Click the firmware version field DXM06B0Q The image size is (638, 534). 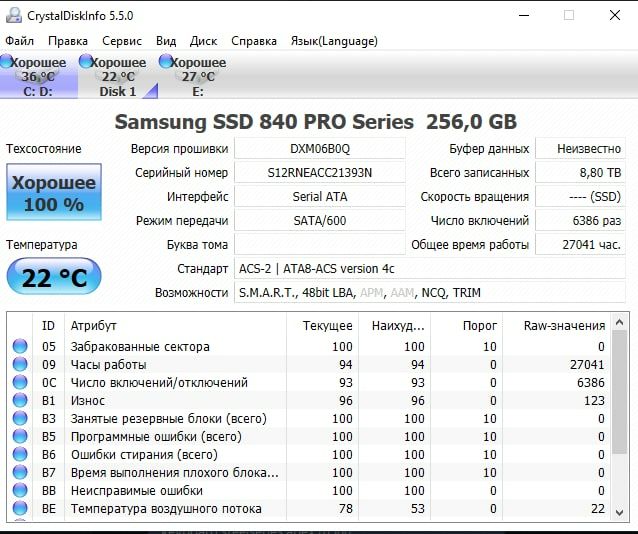coord(320,149)
